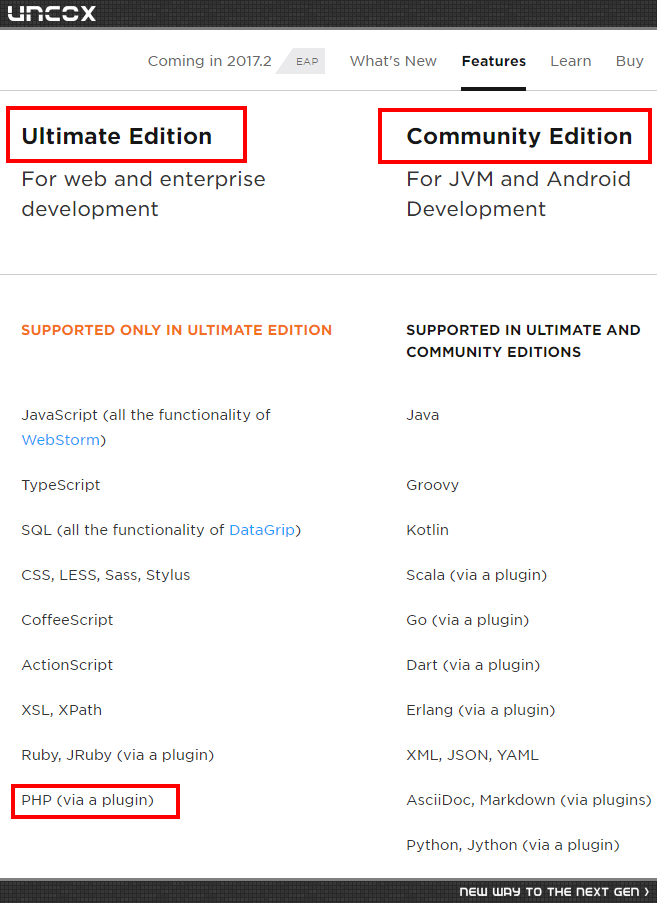The width and height of the screenshot is (657, 903).
Task: Click the Kotlin list entry
Action: [x=427, y=530]
